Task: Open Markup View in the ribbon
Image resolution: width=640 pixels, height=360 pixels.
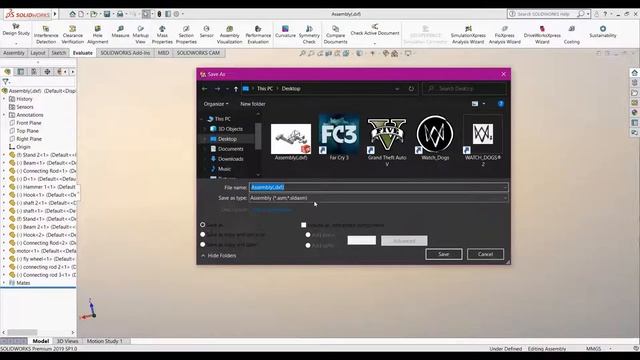Action: pyautogui.click(x=140, y=35)
